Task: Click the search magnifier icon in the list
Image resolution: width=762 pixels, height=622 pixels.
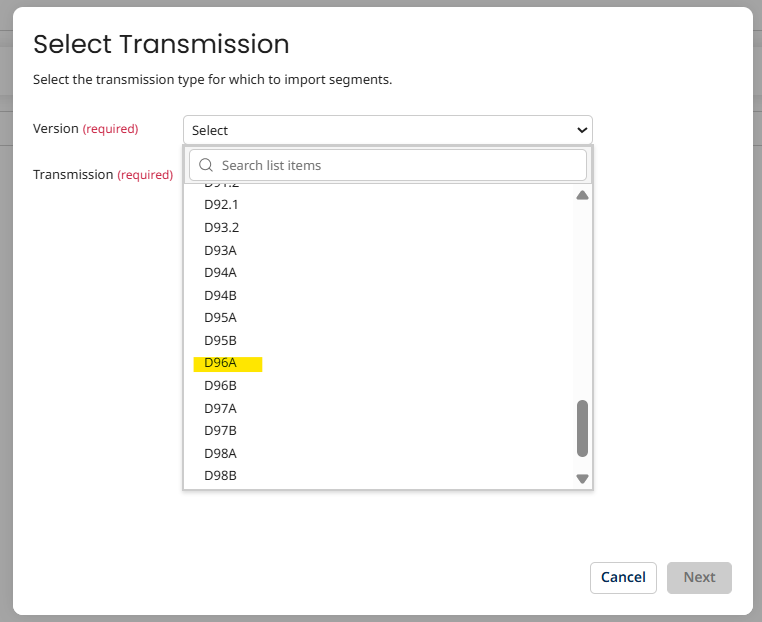Action: tap(206, 165)
